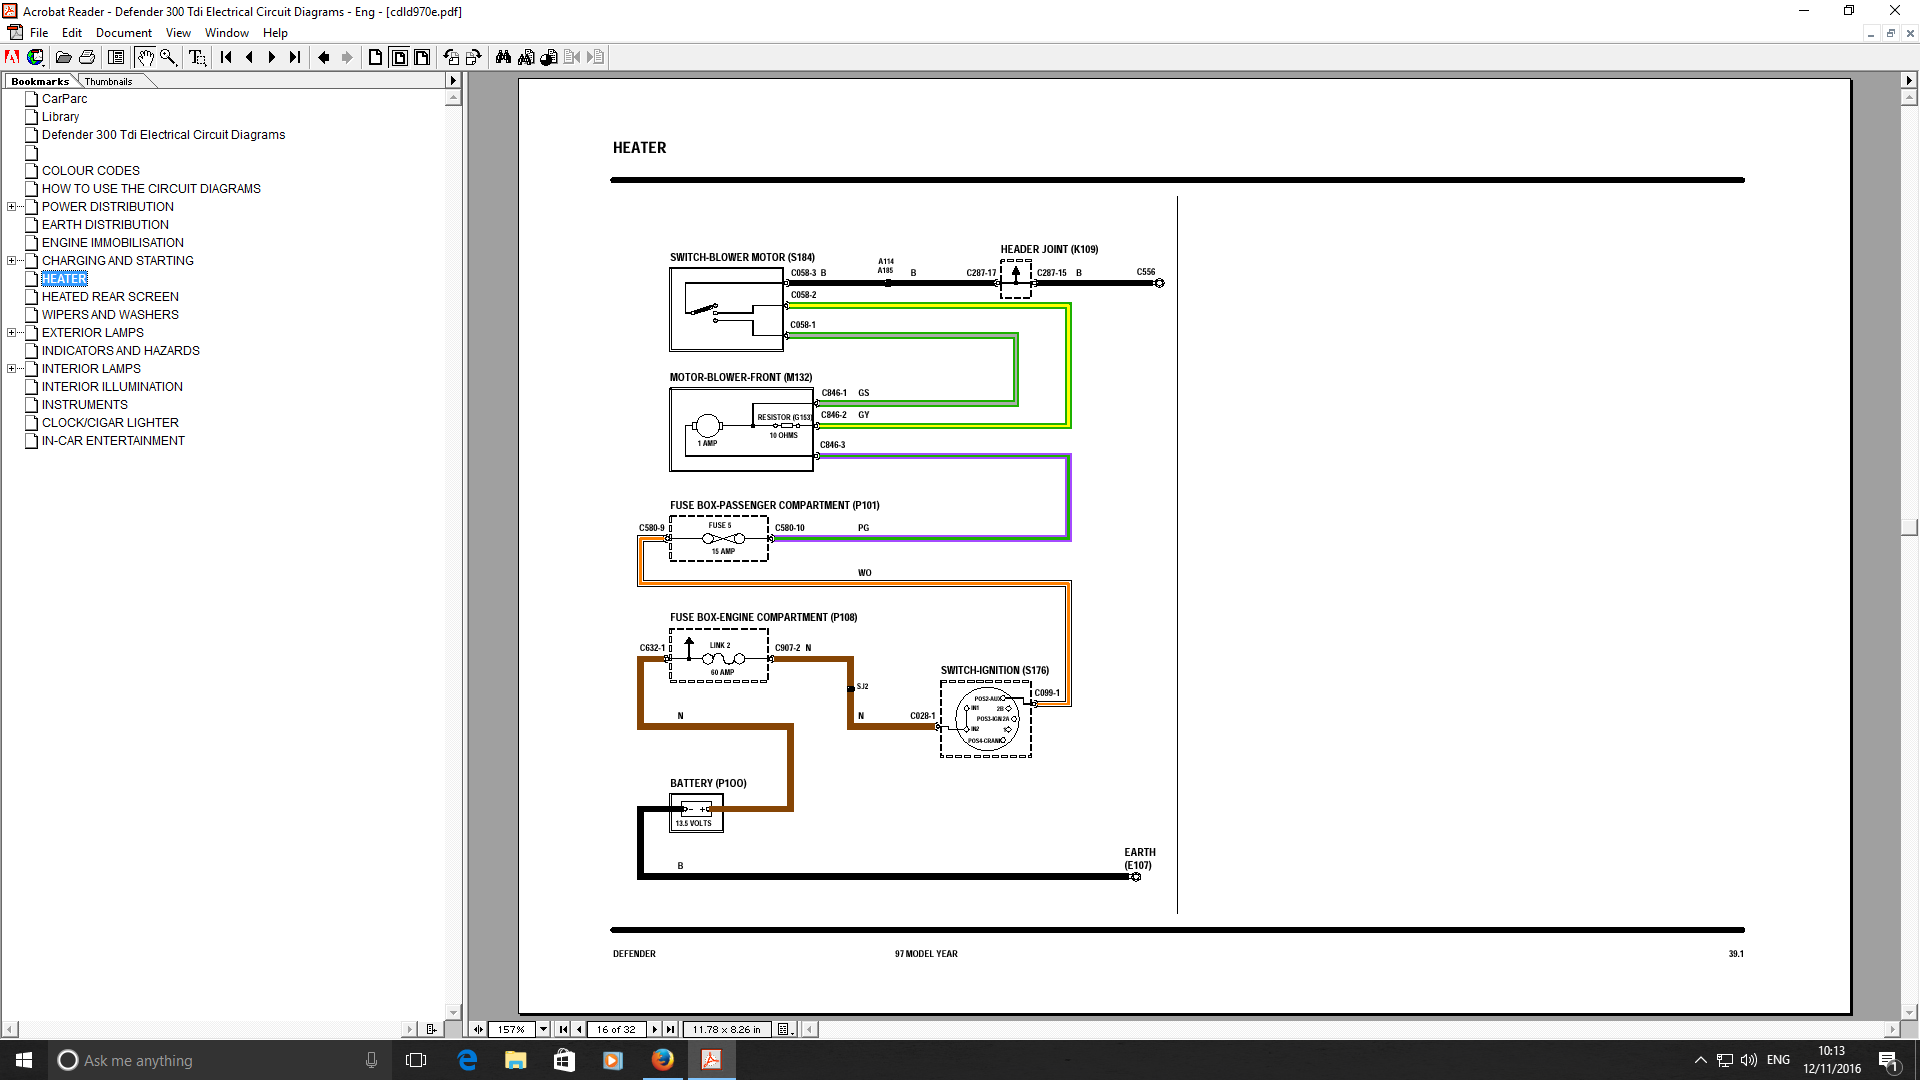Screen dimensions: 1920x1080
Task: Expand the CHARGING AND STARTING bookmark
Action: point(11,261)
